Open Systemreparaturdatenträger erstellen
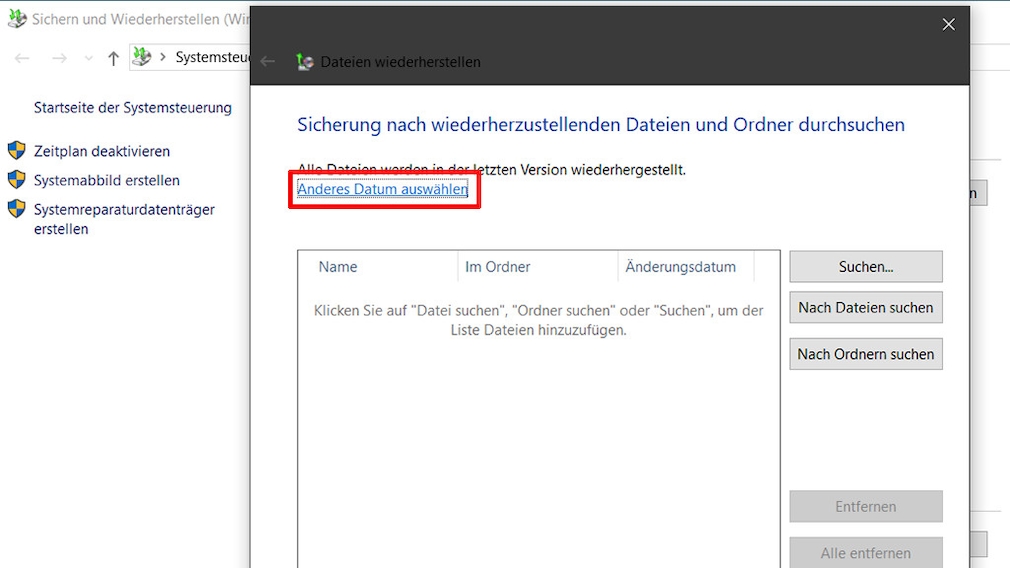1010x568 pixels. tap(124, 219)
